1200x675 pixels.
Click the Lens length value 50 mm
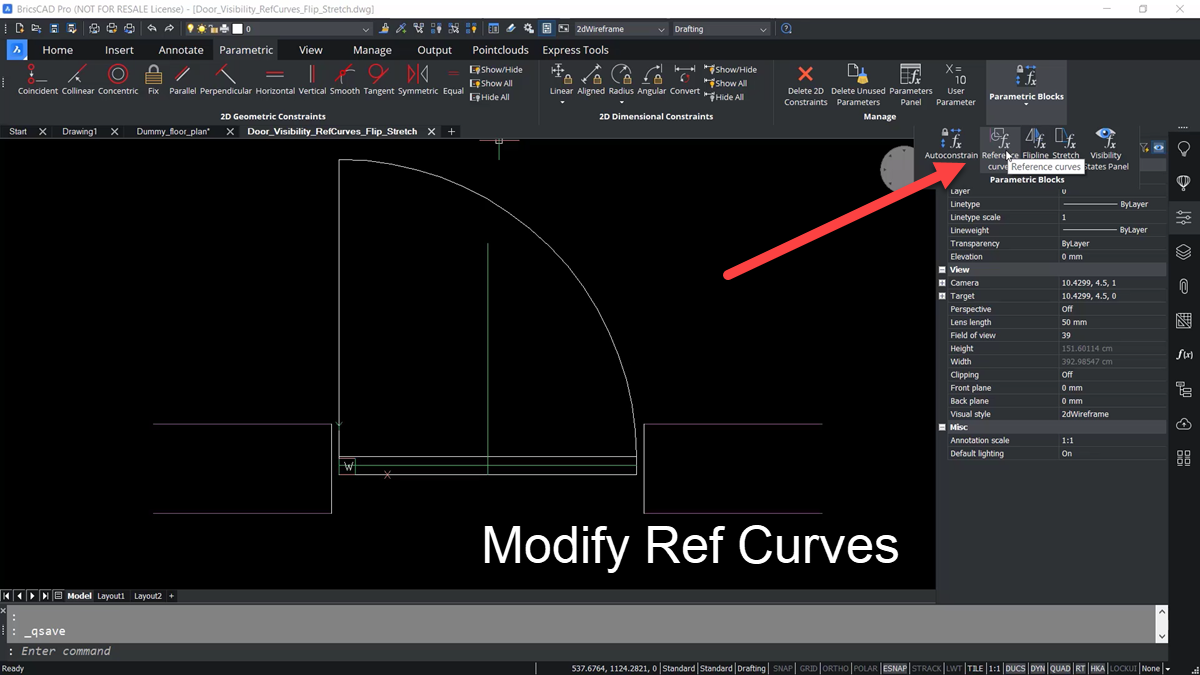pyautogui.click(x=1112, y=322)
